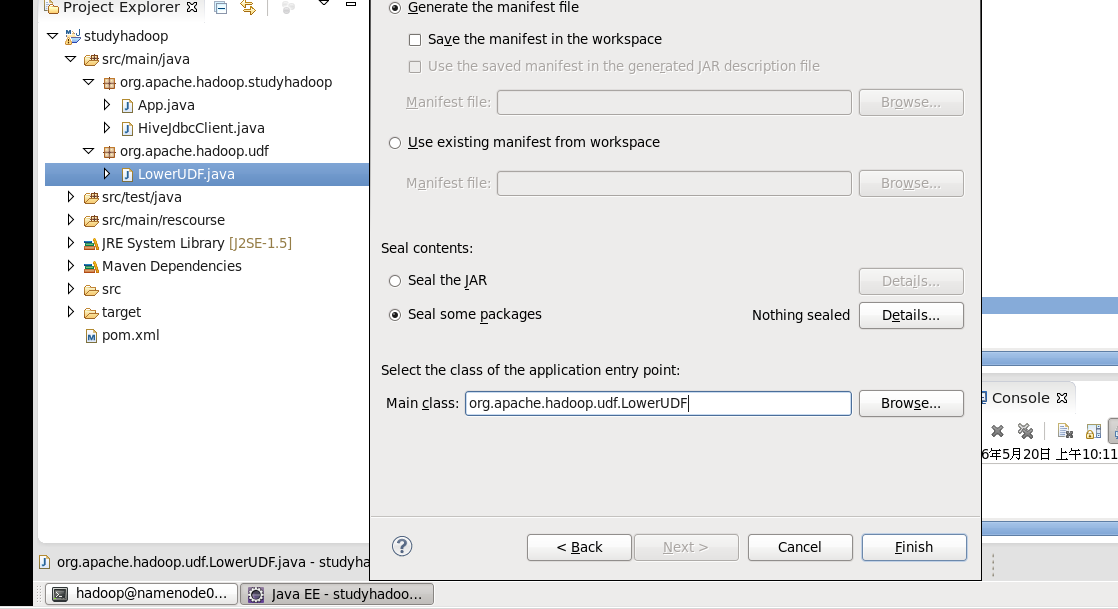Click the Maven Dependencies library icon
Viewport: 1118px width, 609px height.
[91, 267]
